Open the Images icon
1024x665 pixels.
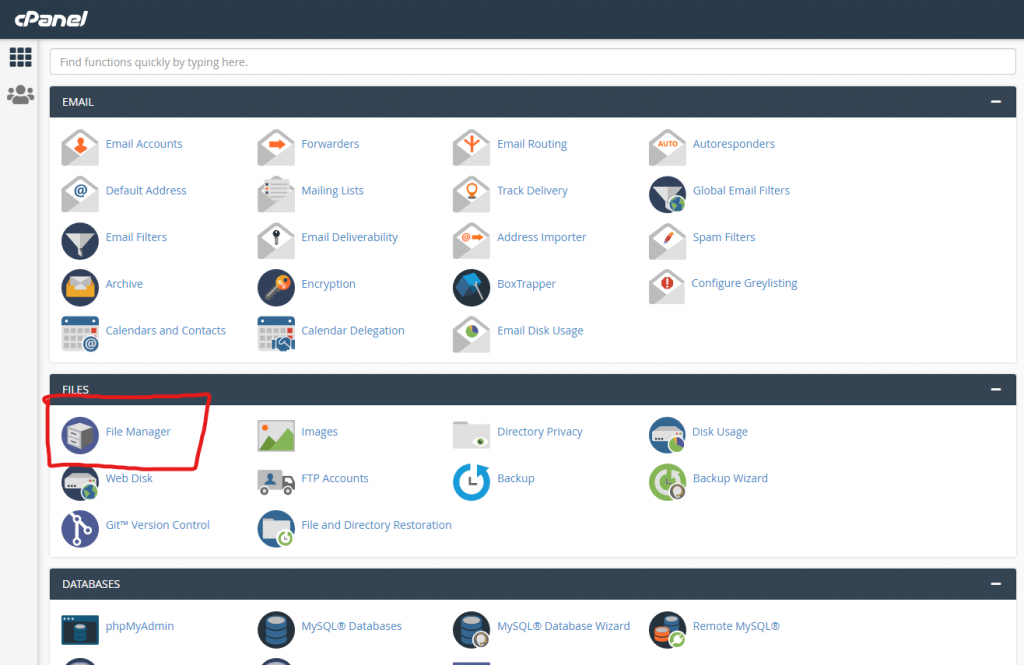click(276, 436)
